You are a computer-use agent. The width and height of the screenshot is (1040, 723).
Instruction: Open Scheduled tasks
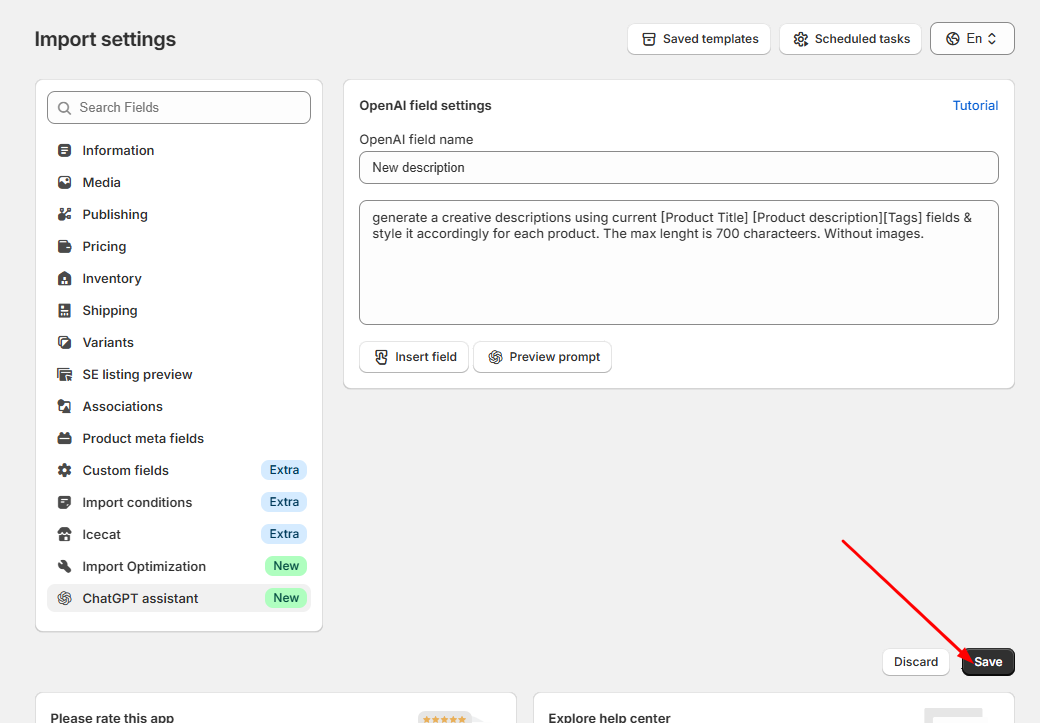(x=850, y=39)
